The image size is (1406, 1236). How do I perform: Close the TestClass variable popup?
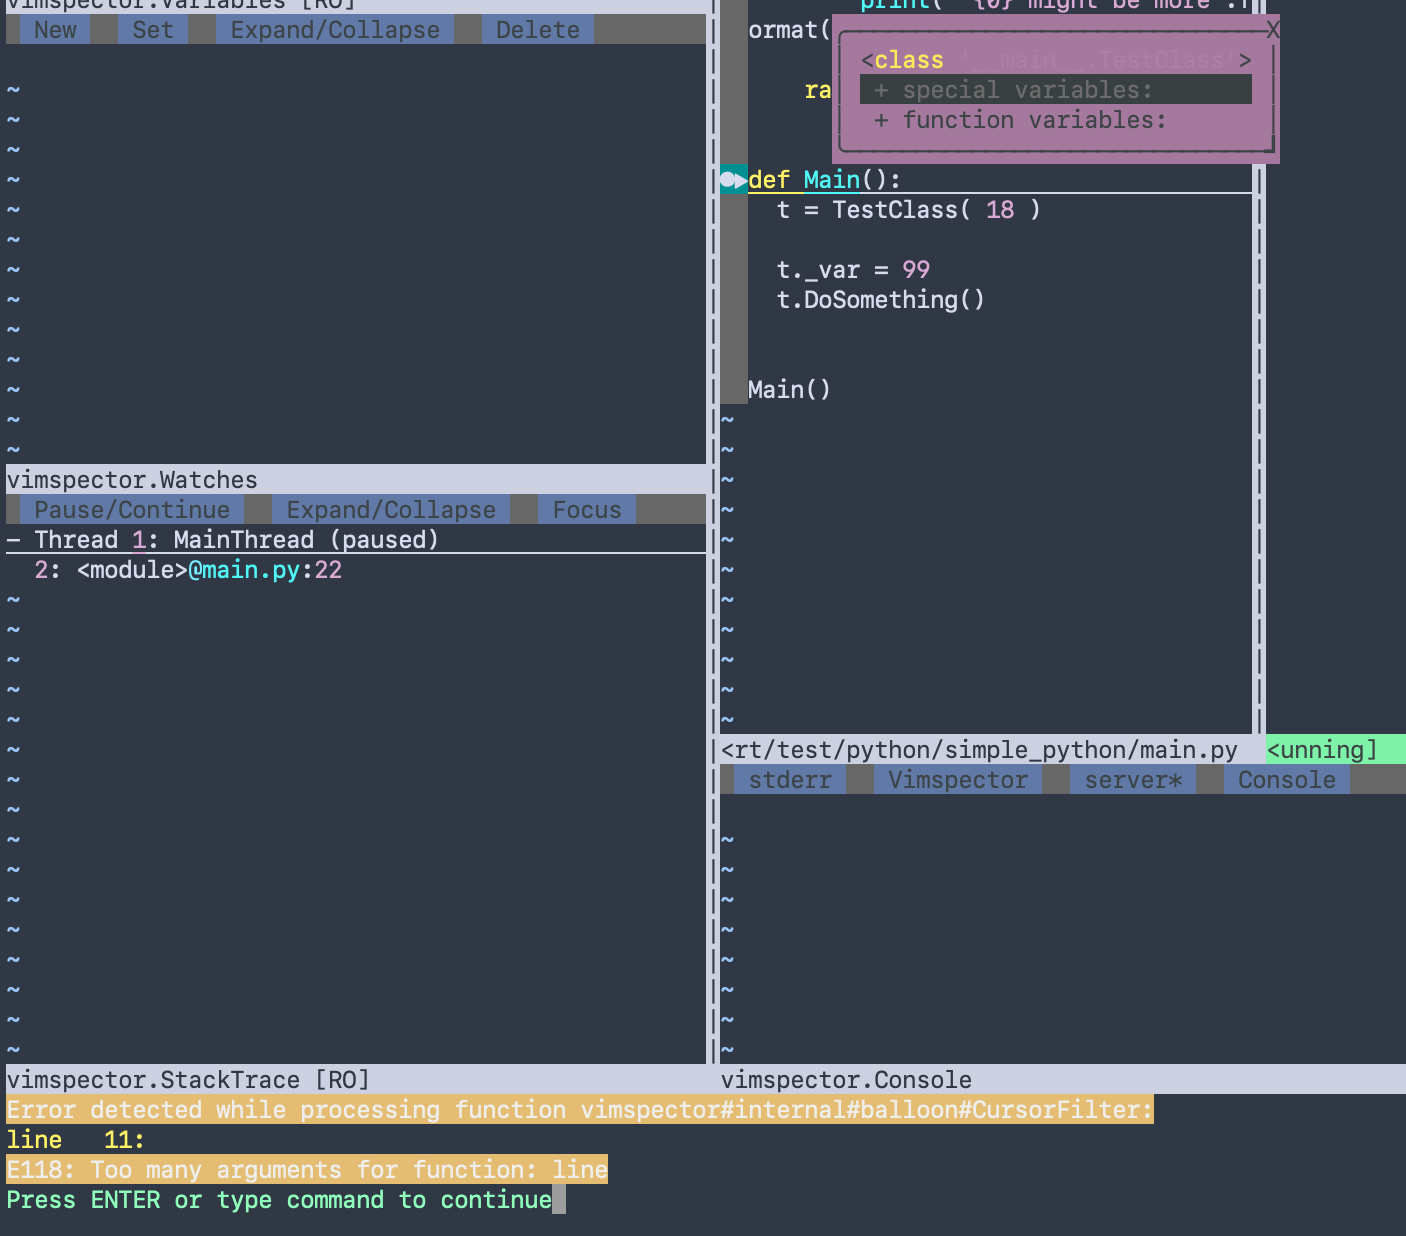pyautogui.click(x=1272, y=30)
